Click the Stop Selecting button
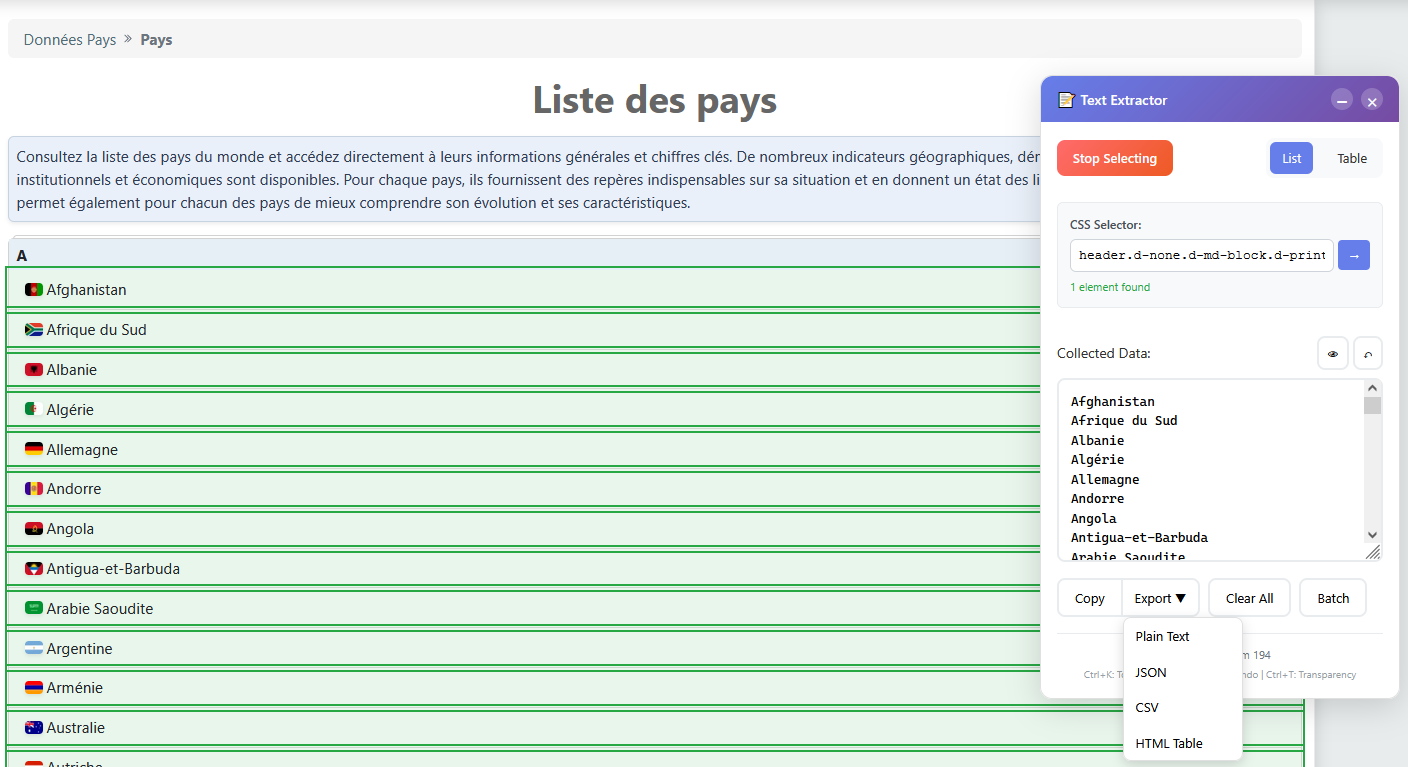1408x767 pixels. 1115,158
